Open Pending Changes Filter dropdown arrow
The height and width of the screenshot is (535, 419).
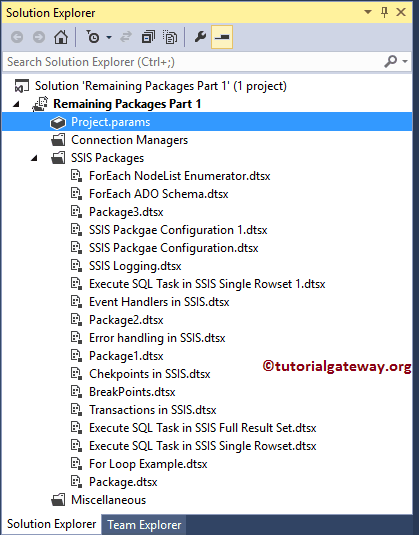109,37
